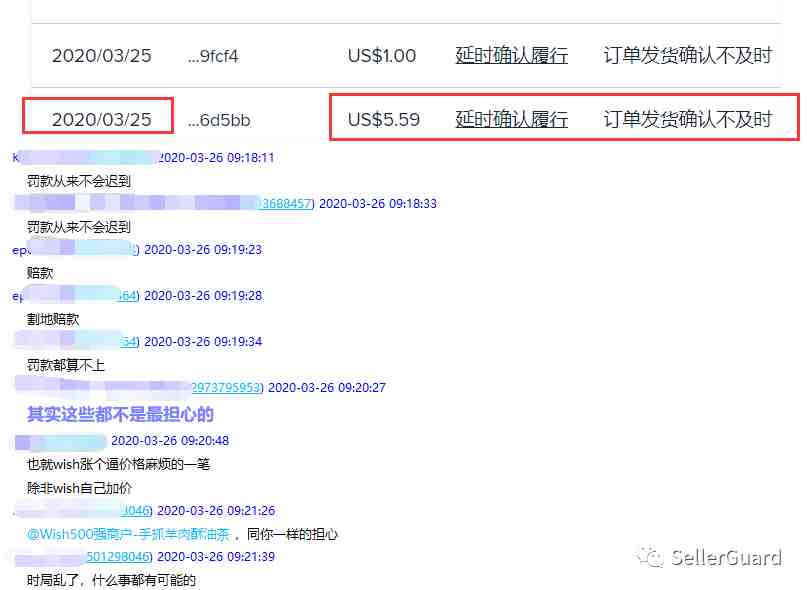Click order ID ...6d5bb
The height and width of the screenshot is (590, 807).
(219, 120)
